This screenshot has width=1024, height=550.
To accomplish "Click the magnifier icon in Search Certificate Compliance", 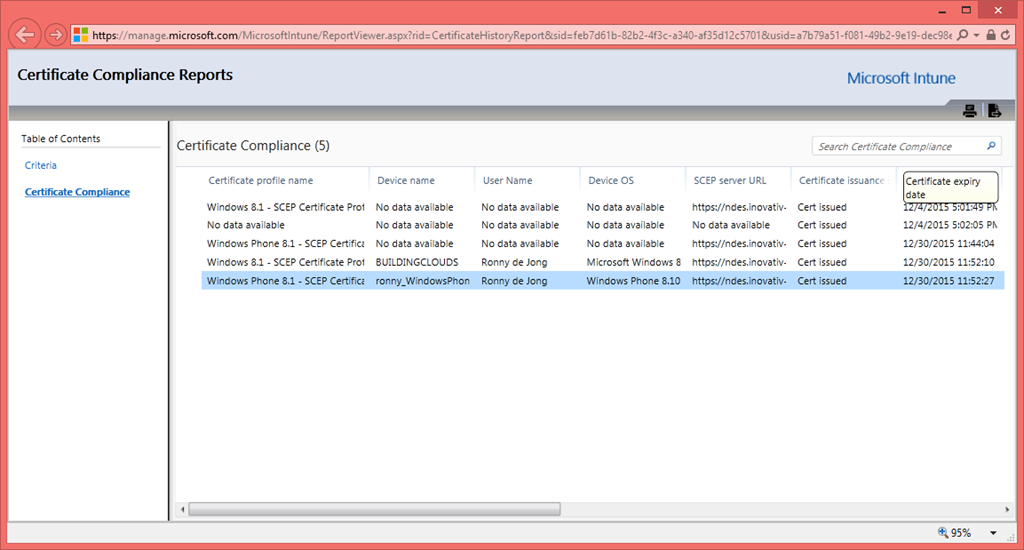I will [991, 146].
